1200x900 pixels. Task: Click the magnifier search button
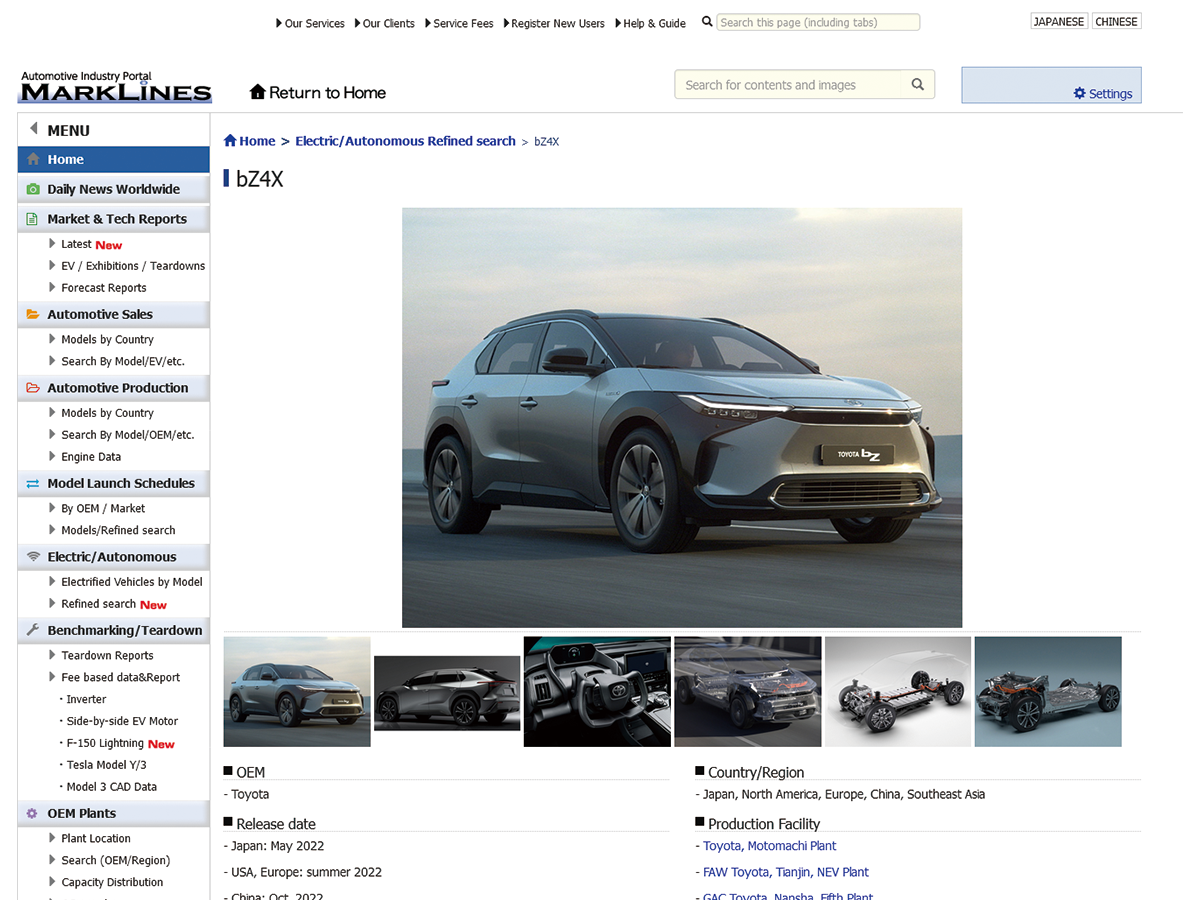[917, 85]
